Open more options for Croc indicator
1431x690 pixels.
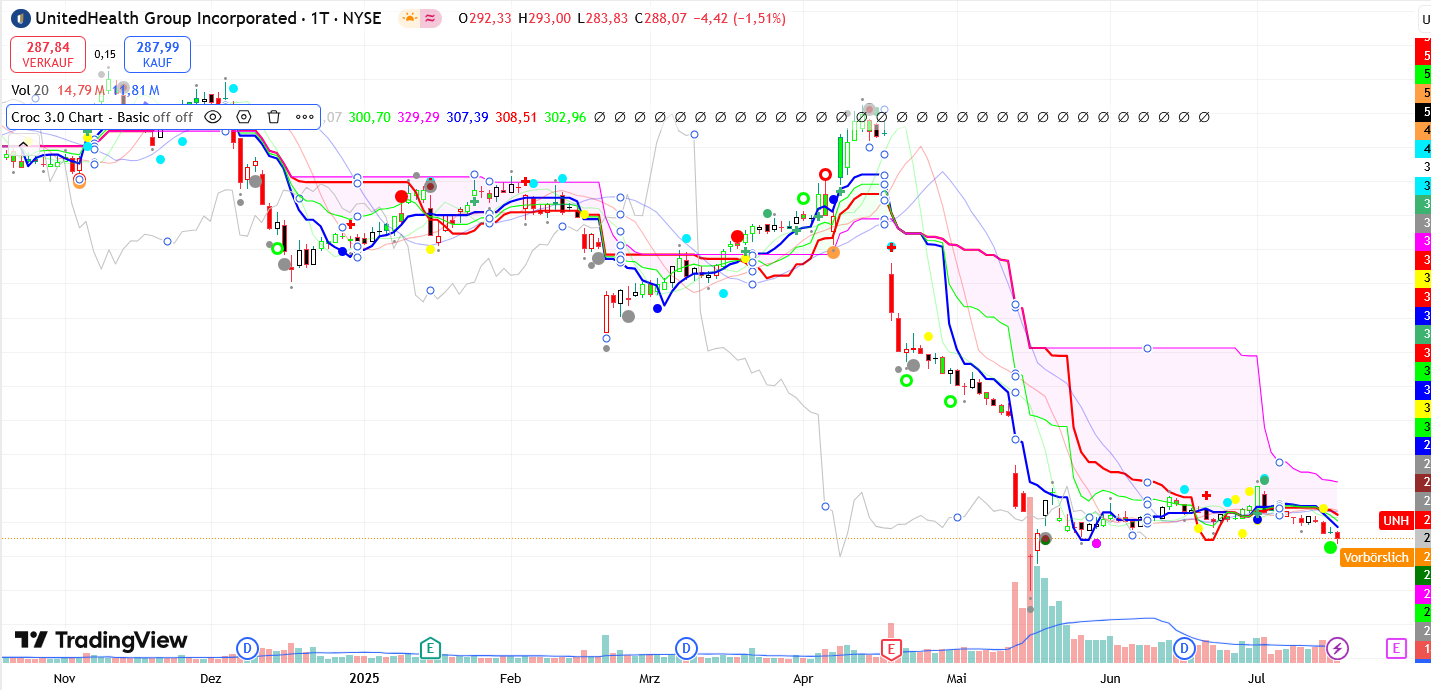(x=305, y=117)
